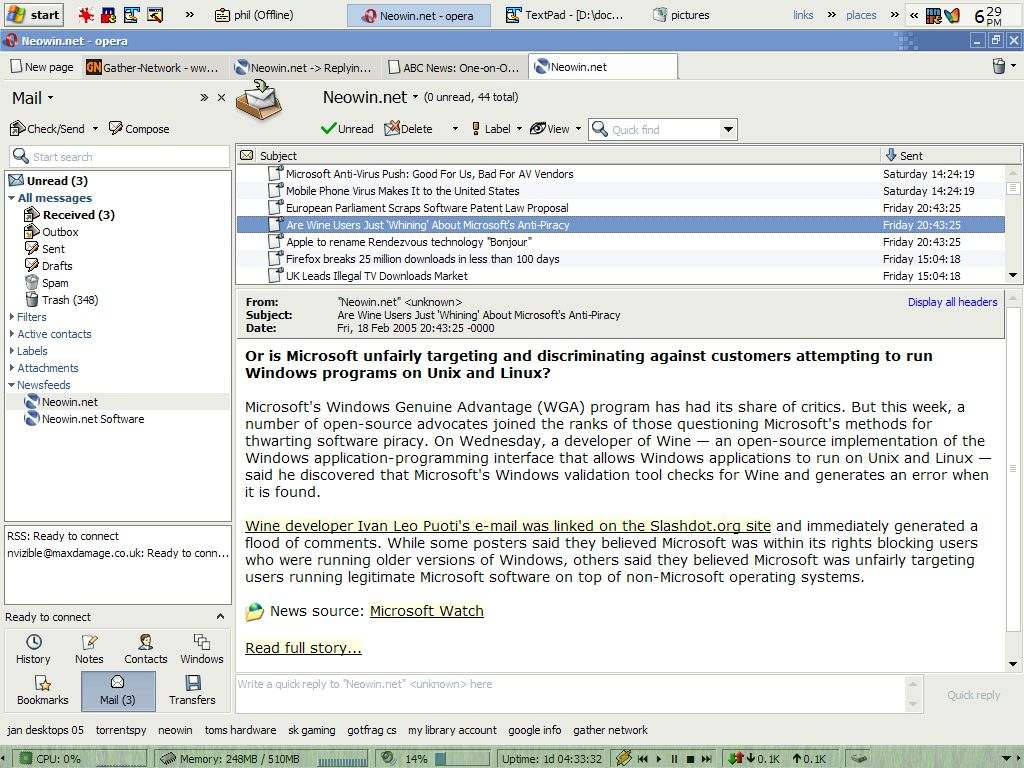The image size is (1024, 768).
Task: Delete the selected message
Action: click(x=409, y=129)
